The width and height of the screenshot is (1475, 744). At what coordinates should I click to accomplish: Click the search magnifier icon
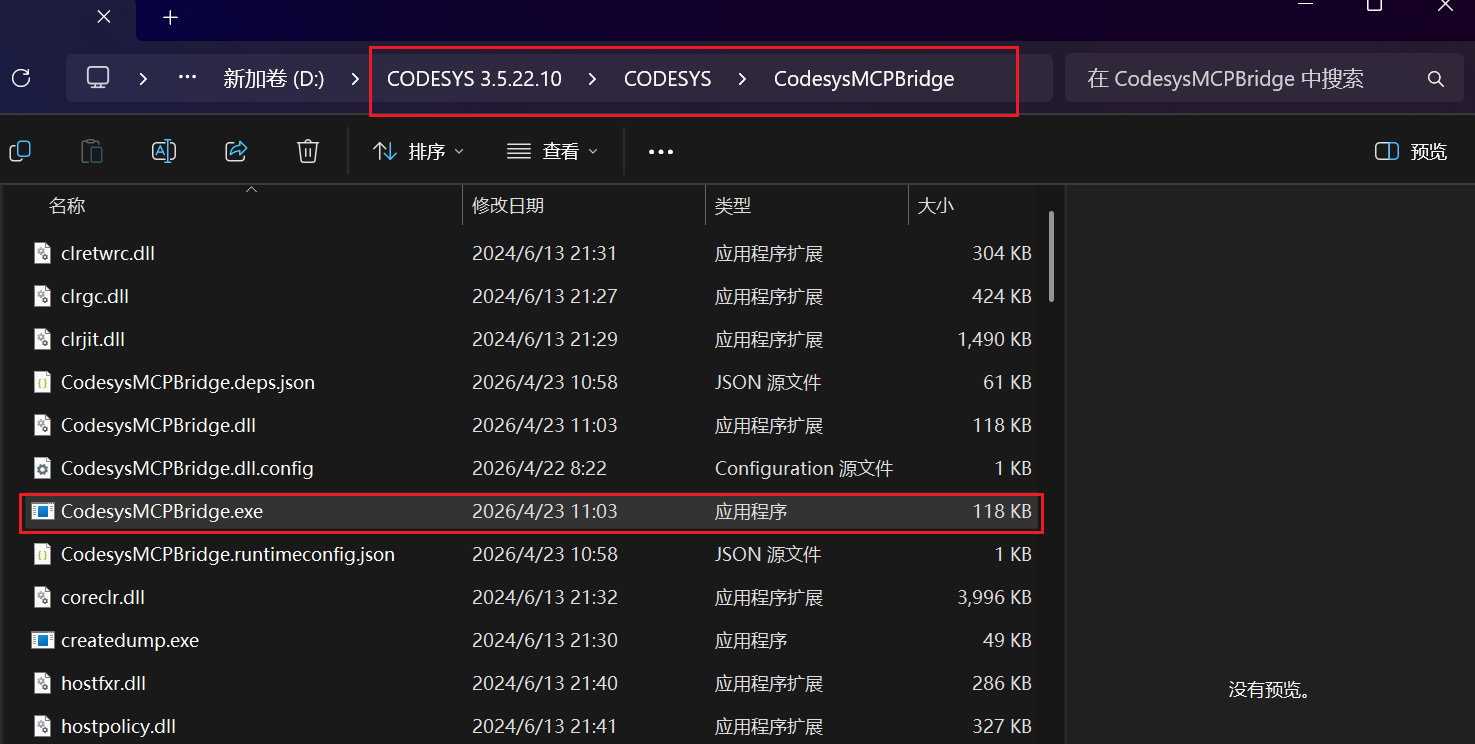(x=1436, y=79)
